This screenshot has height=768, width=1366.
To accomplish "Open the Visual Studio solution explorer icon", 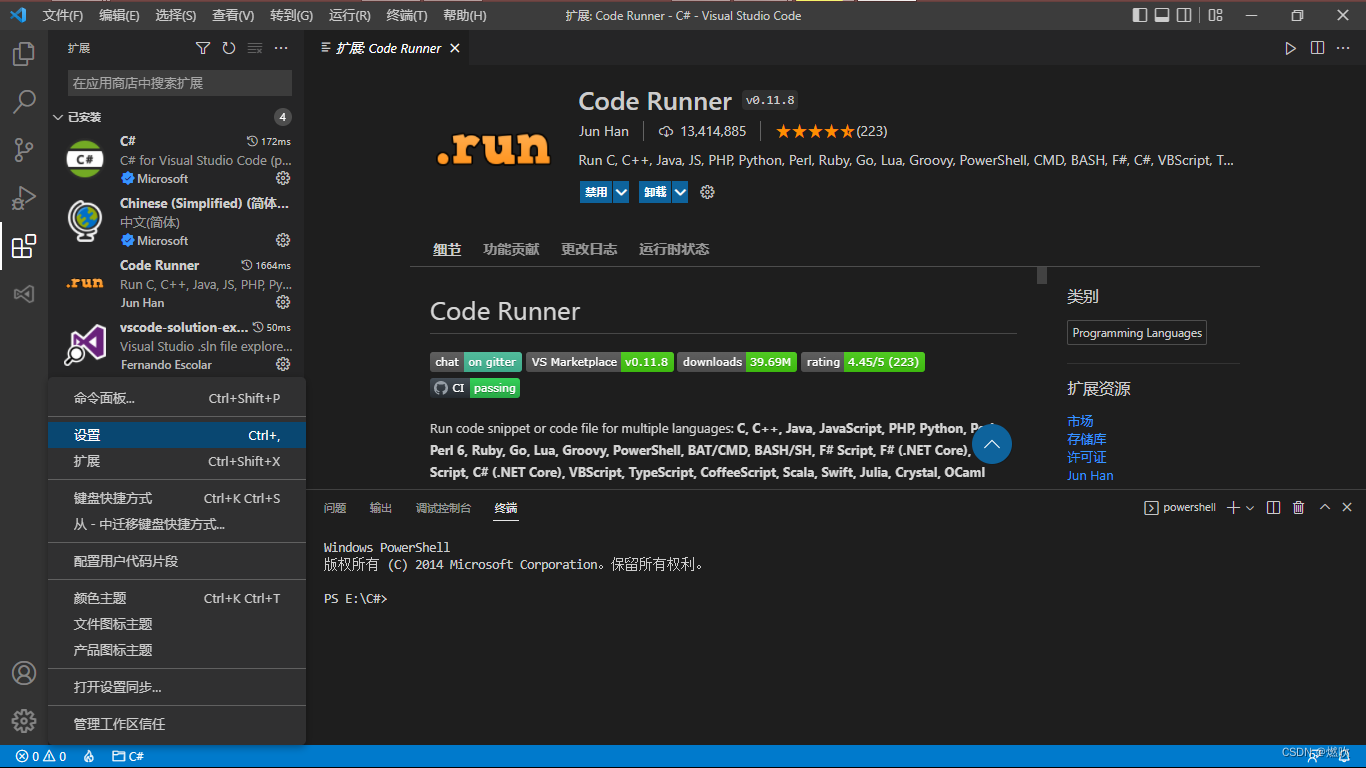I will pos(24,294).
